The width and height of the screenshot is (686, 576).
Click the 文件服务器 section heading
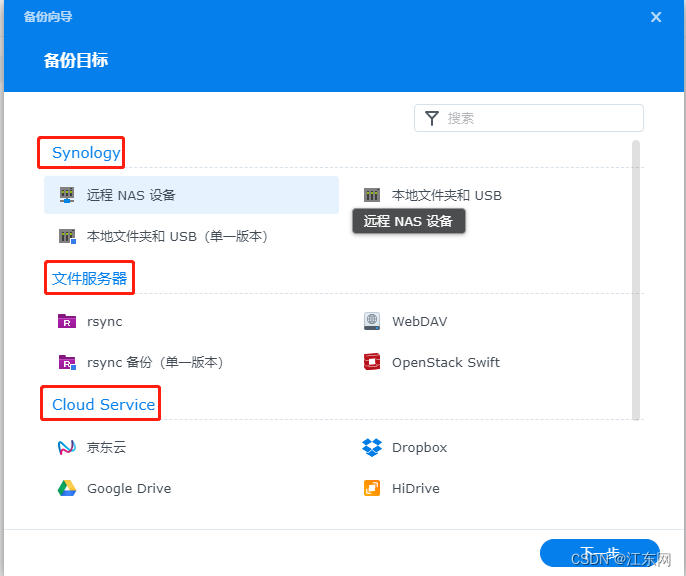point(89,278)
